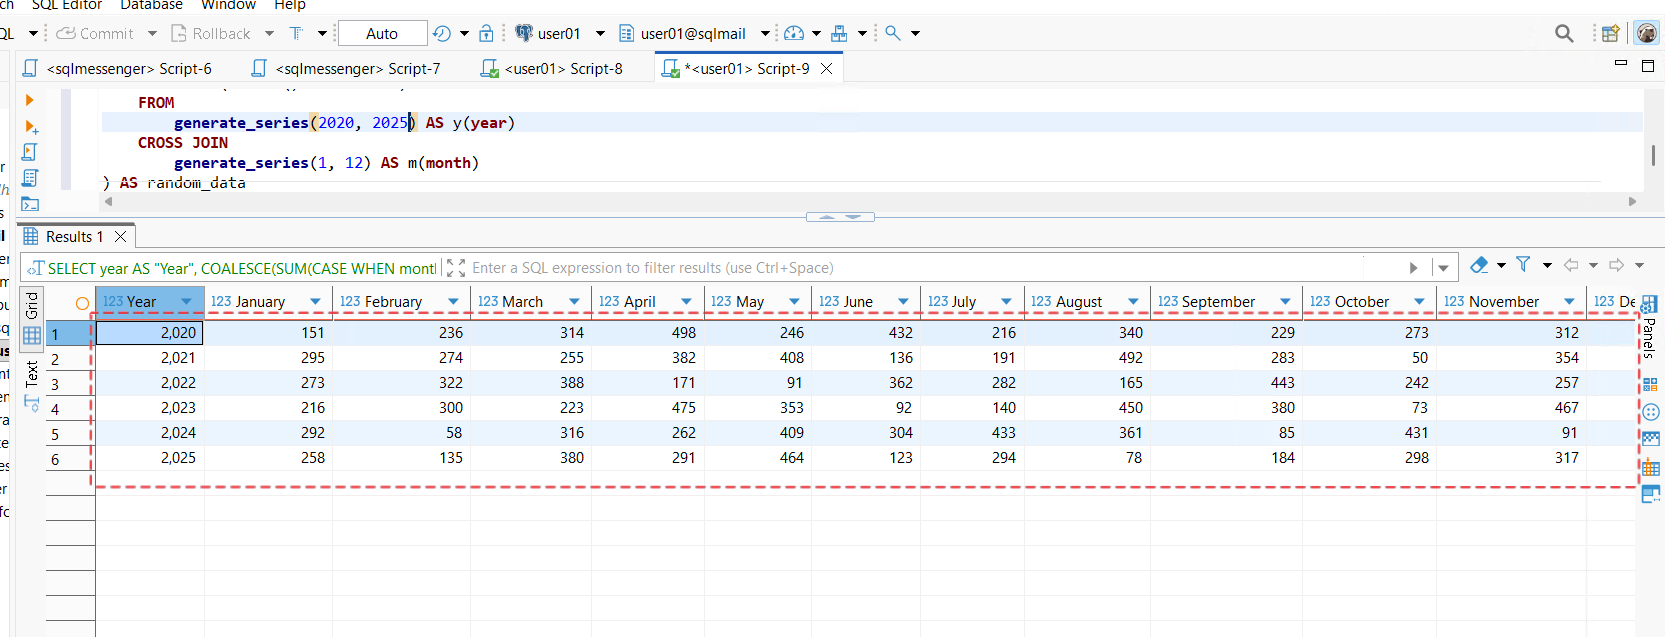Run SQL in new tab arrow icon

[31, 127]
